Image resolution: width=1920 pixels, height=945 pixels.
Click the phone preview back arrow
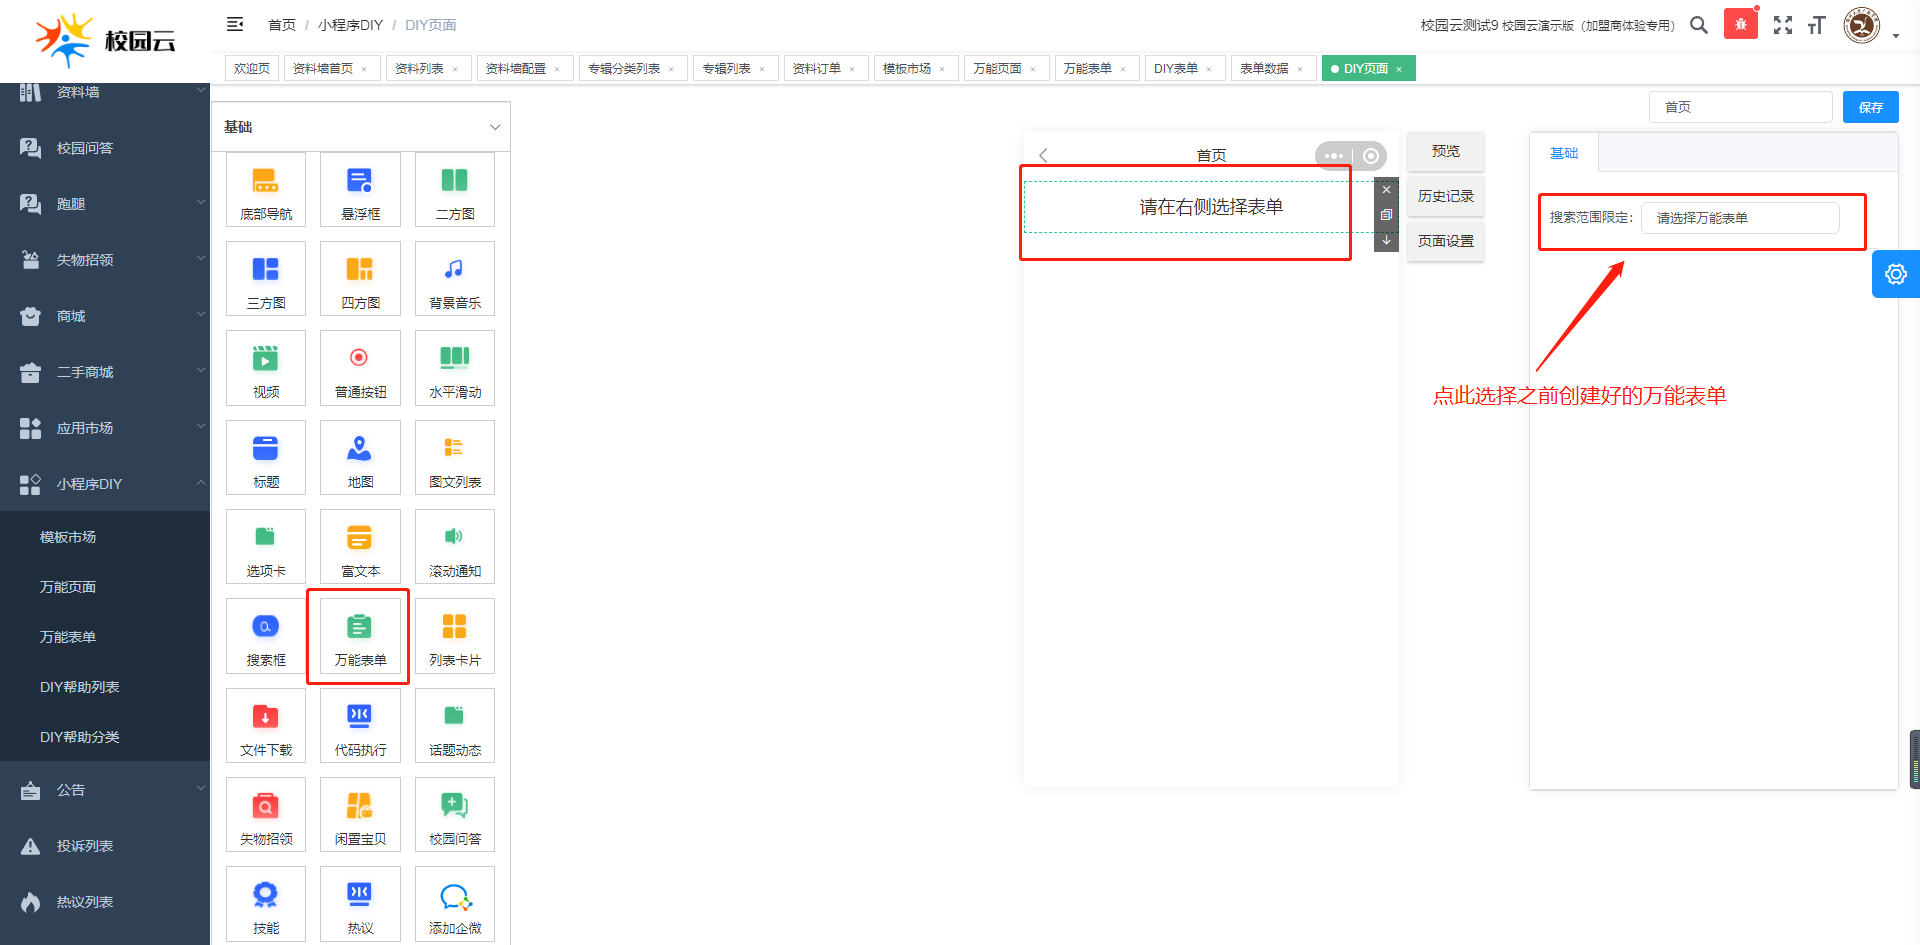[1043, 155]
